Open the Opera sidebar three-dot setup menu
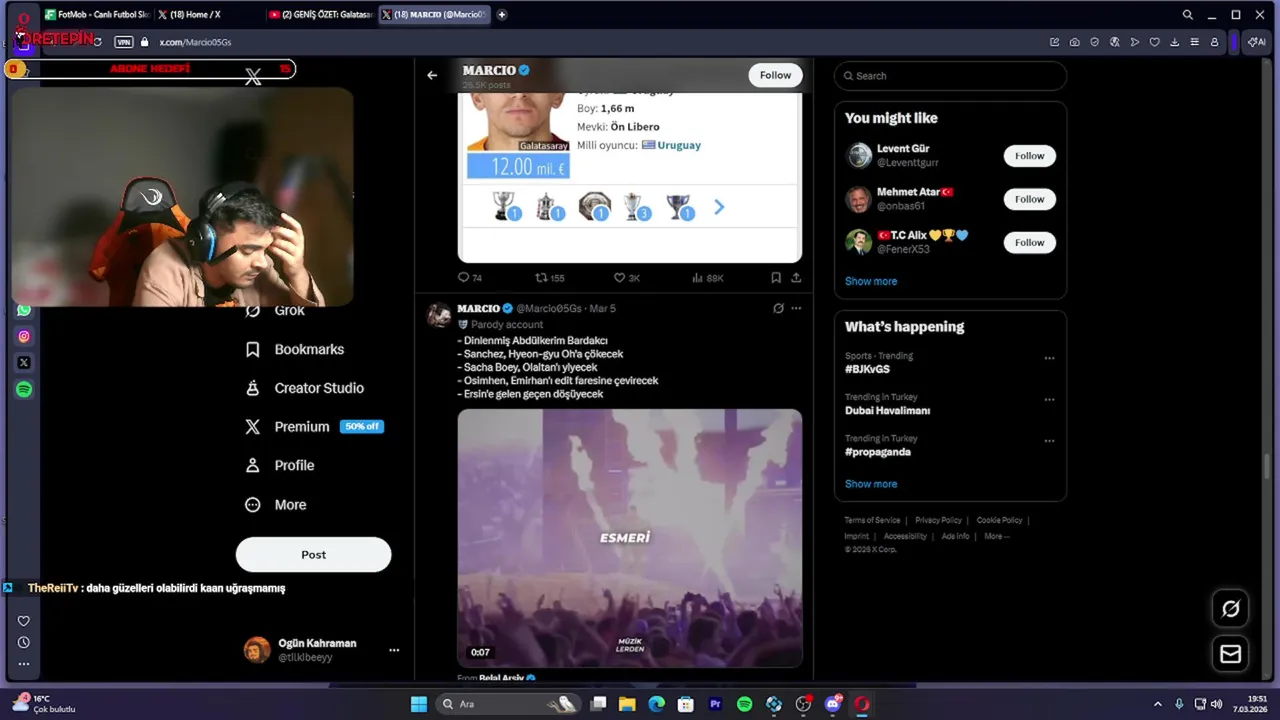The image size is (1280, 720). (x=24, y=664)
